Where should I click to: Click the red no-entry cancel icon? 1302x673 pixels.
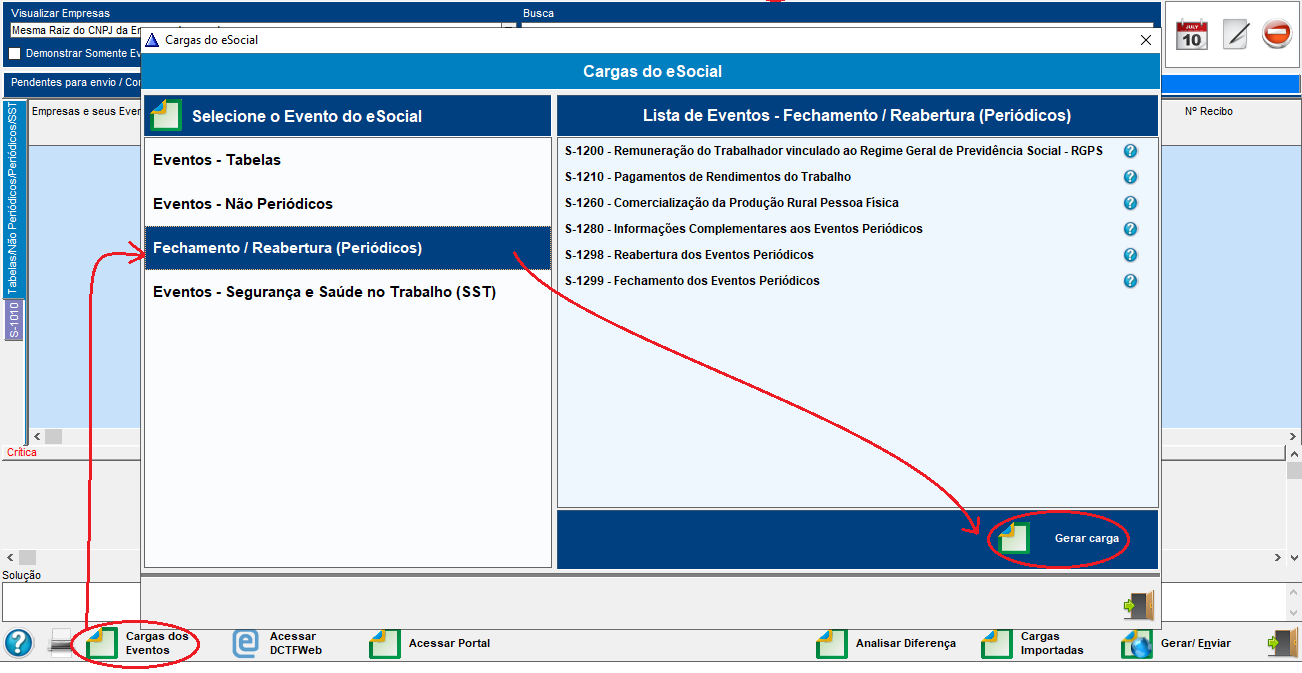(x=1277, y=34)
